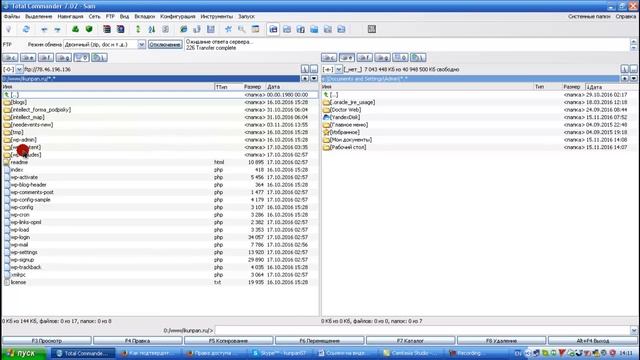
Task: Switch right panel to drive e
Action: click(x=347, y=58)
